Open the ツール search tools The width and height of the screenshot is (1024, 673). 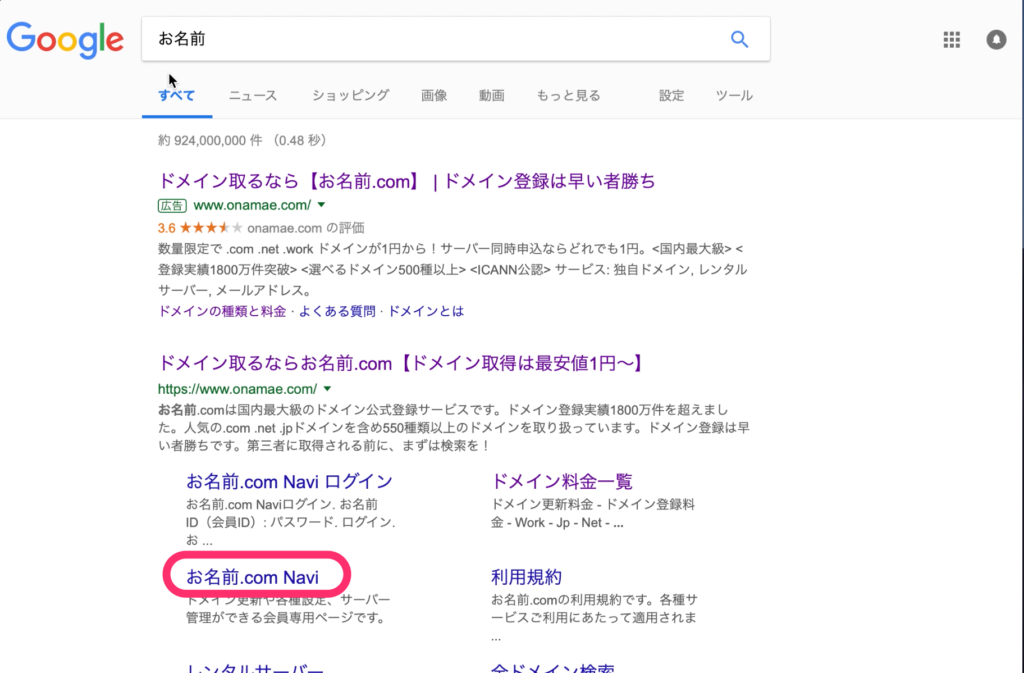coord(734,96)
